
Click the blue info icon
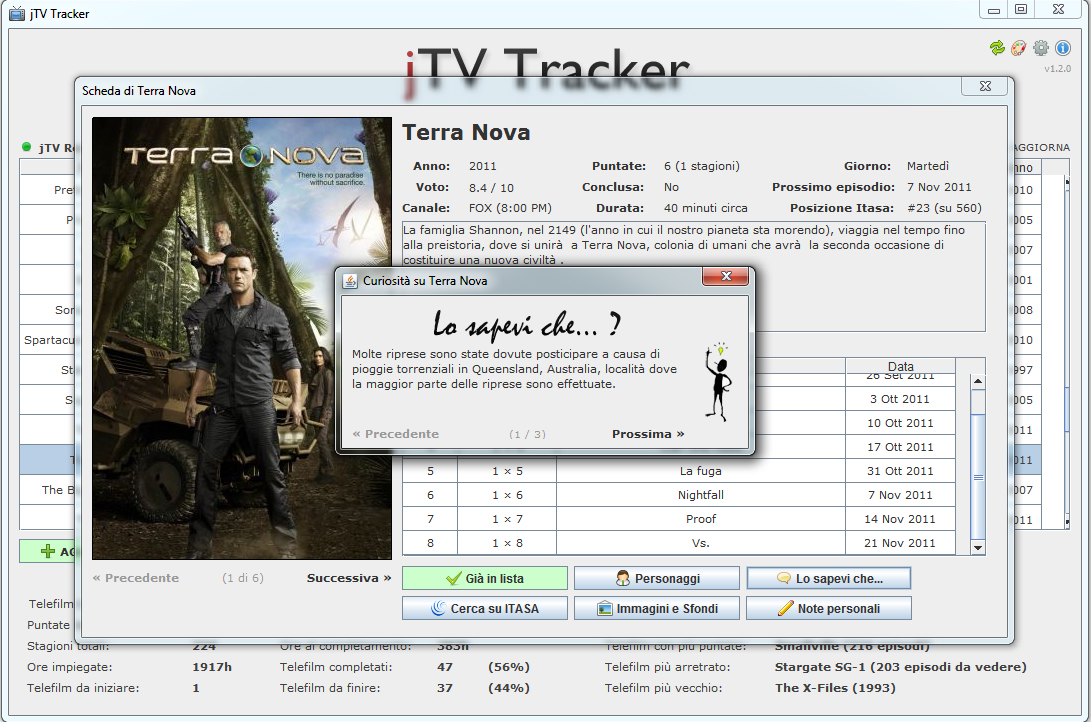tap(1062, 48)
